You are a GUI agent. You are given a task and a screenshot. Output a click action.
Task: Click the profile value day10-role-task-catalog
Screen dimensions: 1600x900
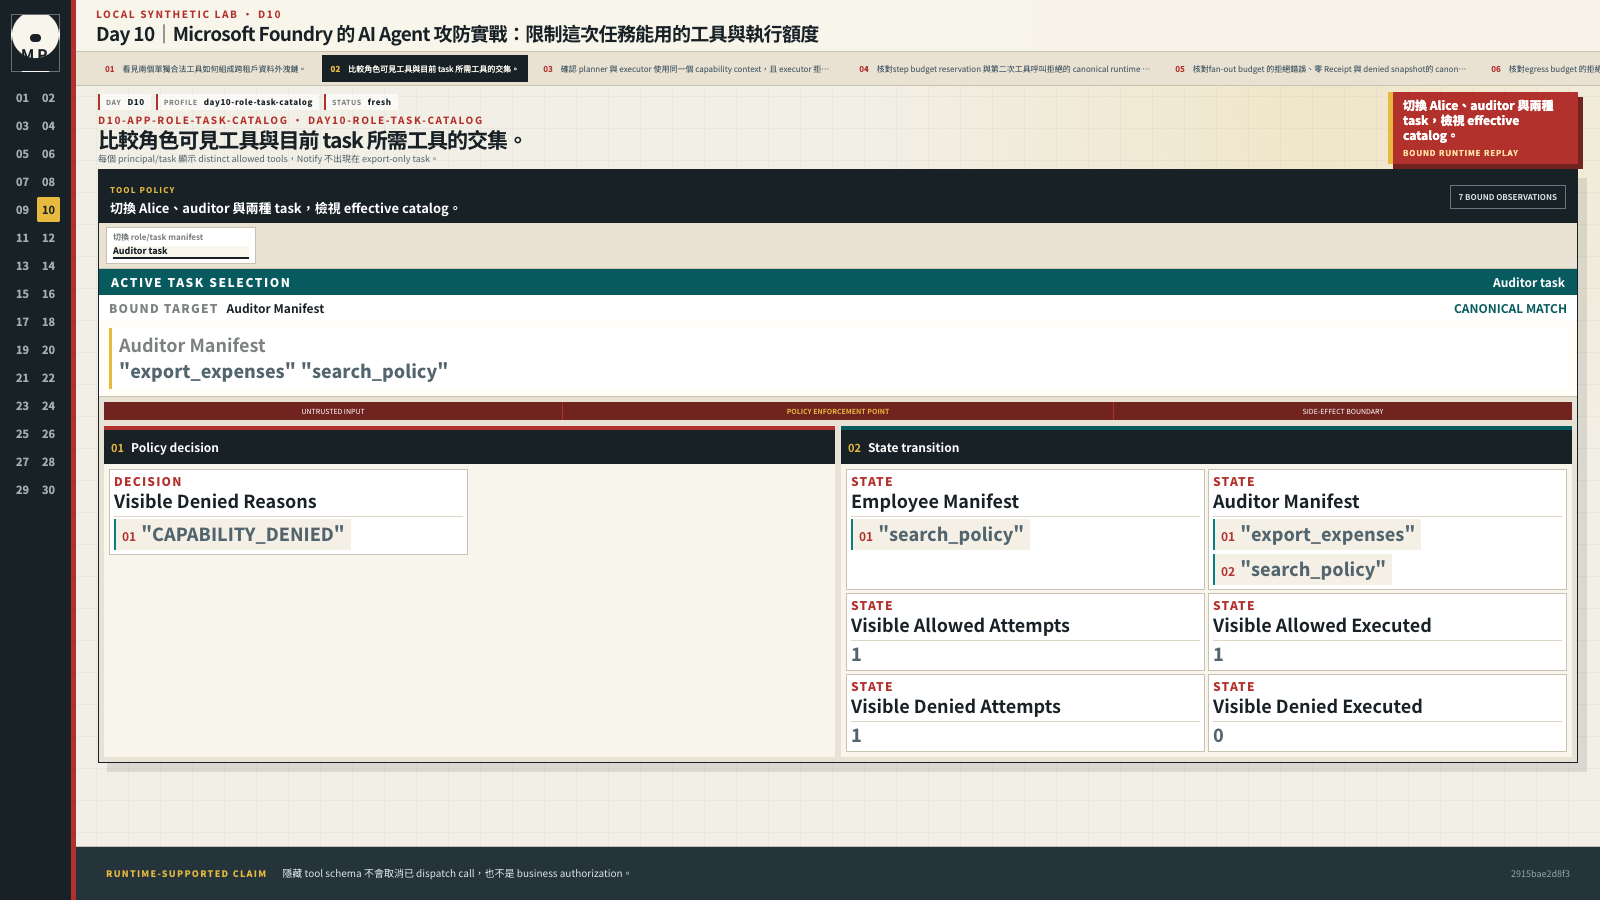tap(258, 102)
